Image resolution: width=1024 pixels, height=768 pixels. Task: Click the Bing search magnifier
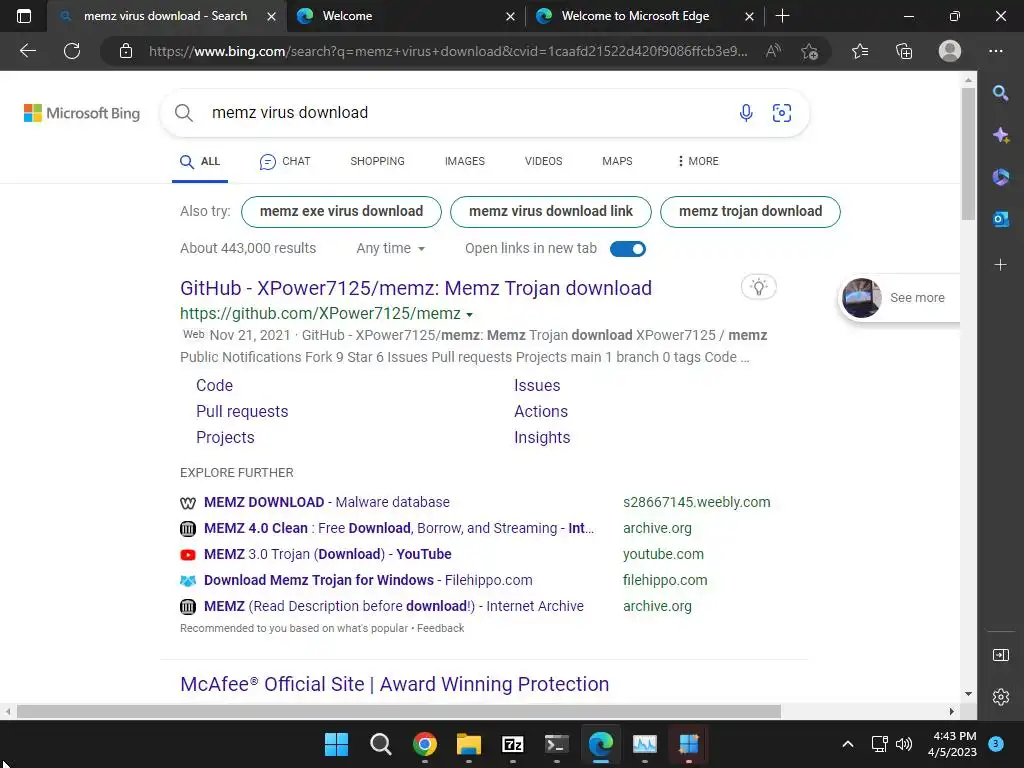184,113
